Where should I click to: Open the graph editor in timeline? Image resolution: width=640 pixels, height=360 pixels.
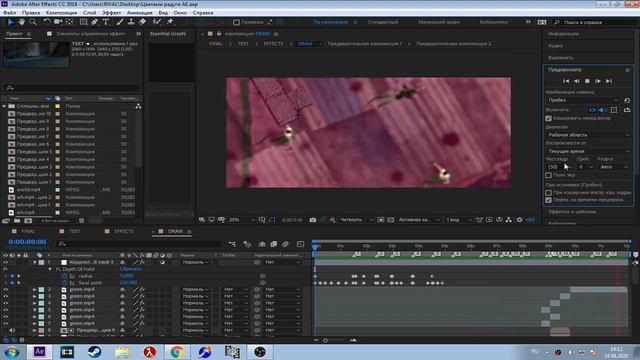pos(300,244)
